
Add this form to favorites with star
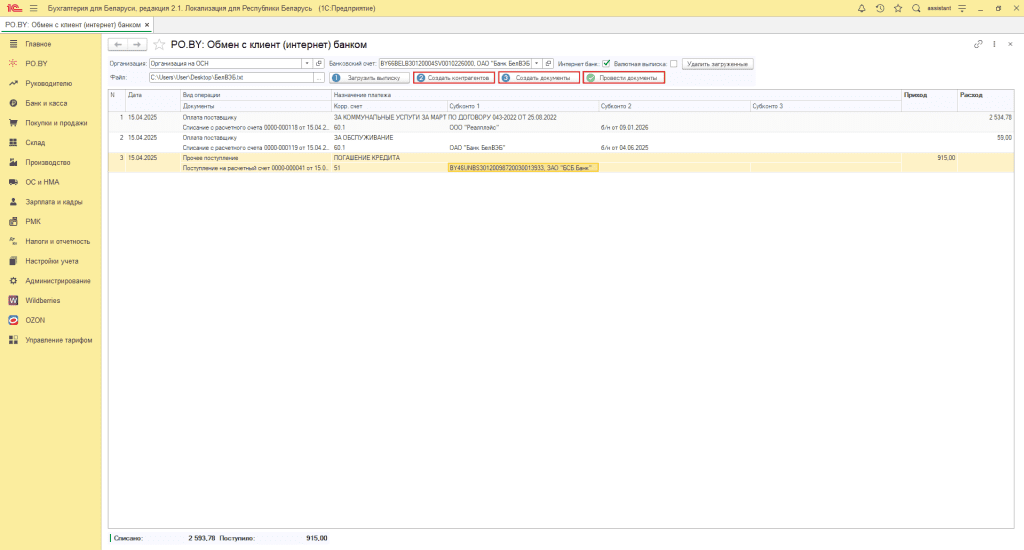pos(159,45)
